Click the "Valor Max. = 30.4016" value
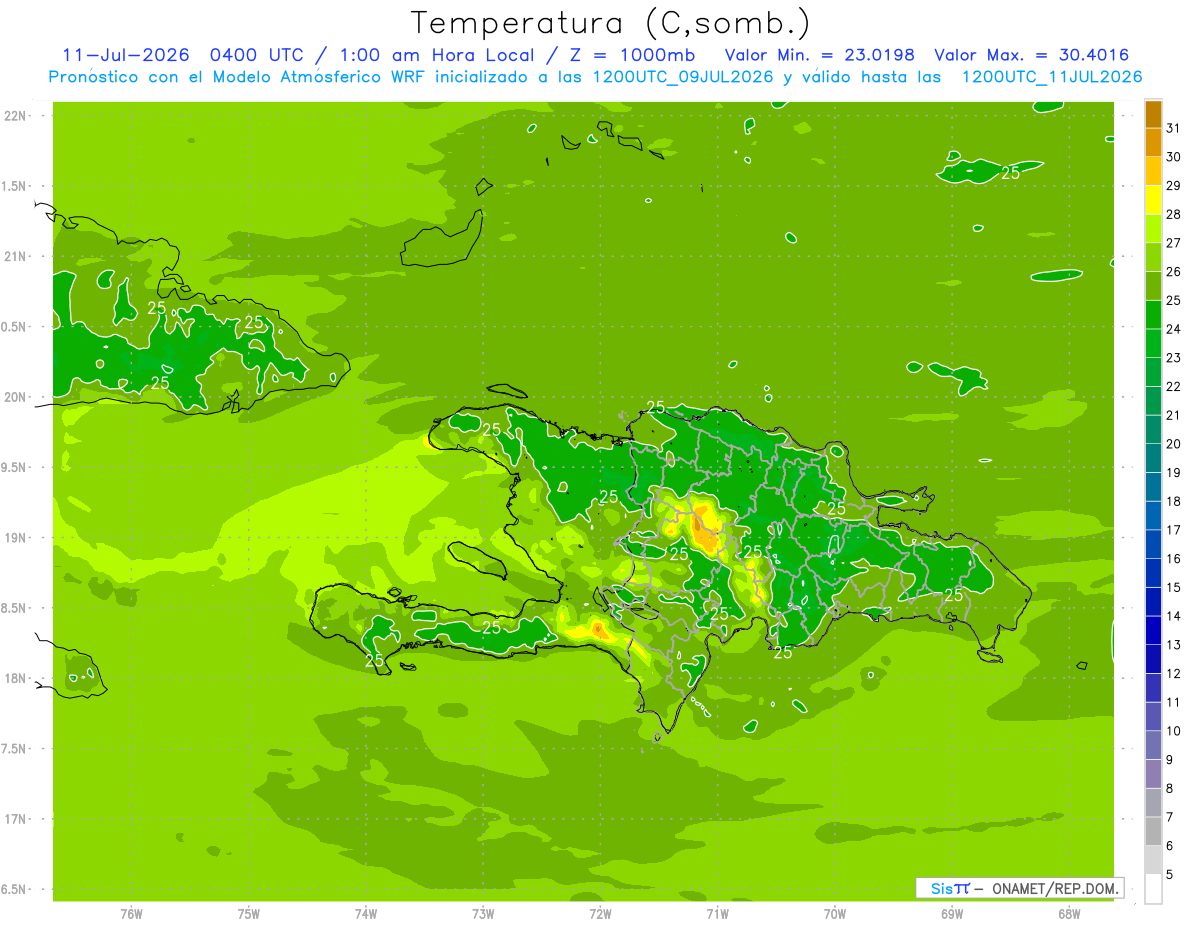The image size is (1200, 927). click(x=1032, y=55)
